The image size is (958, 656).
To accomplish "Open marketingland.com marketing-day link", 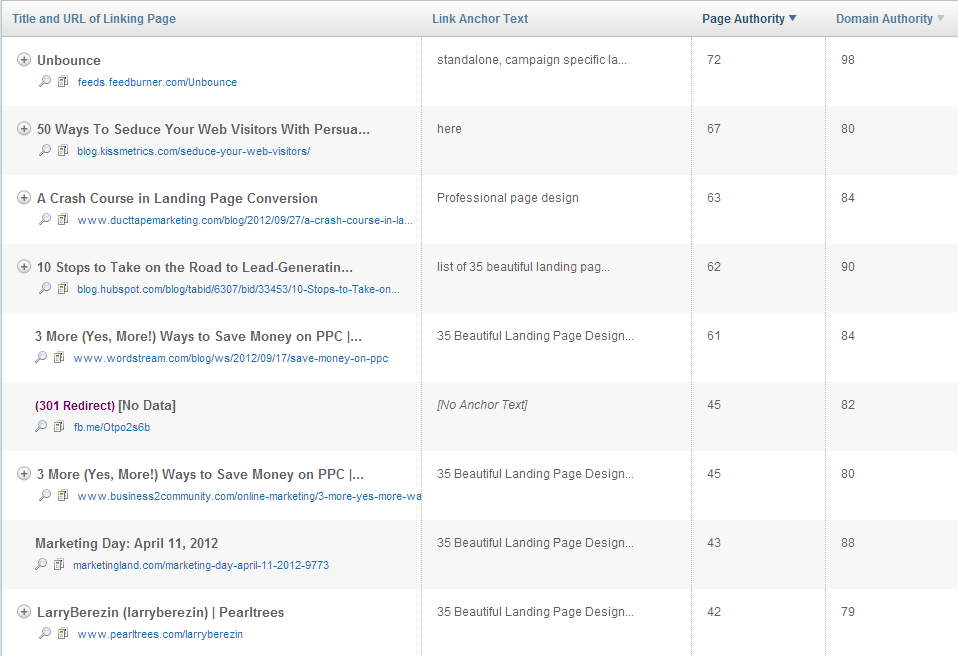I will coord(201,565).
